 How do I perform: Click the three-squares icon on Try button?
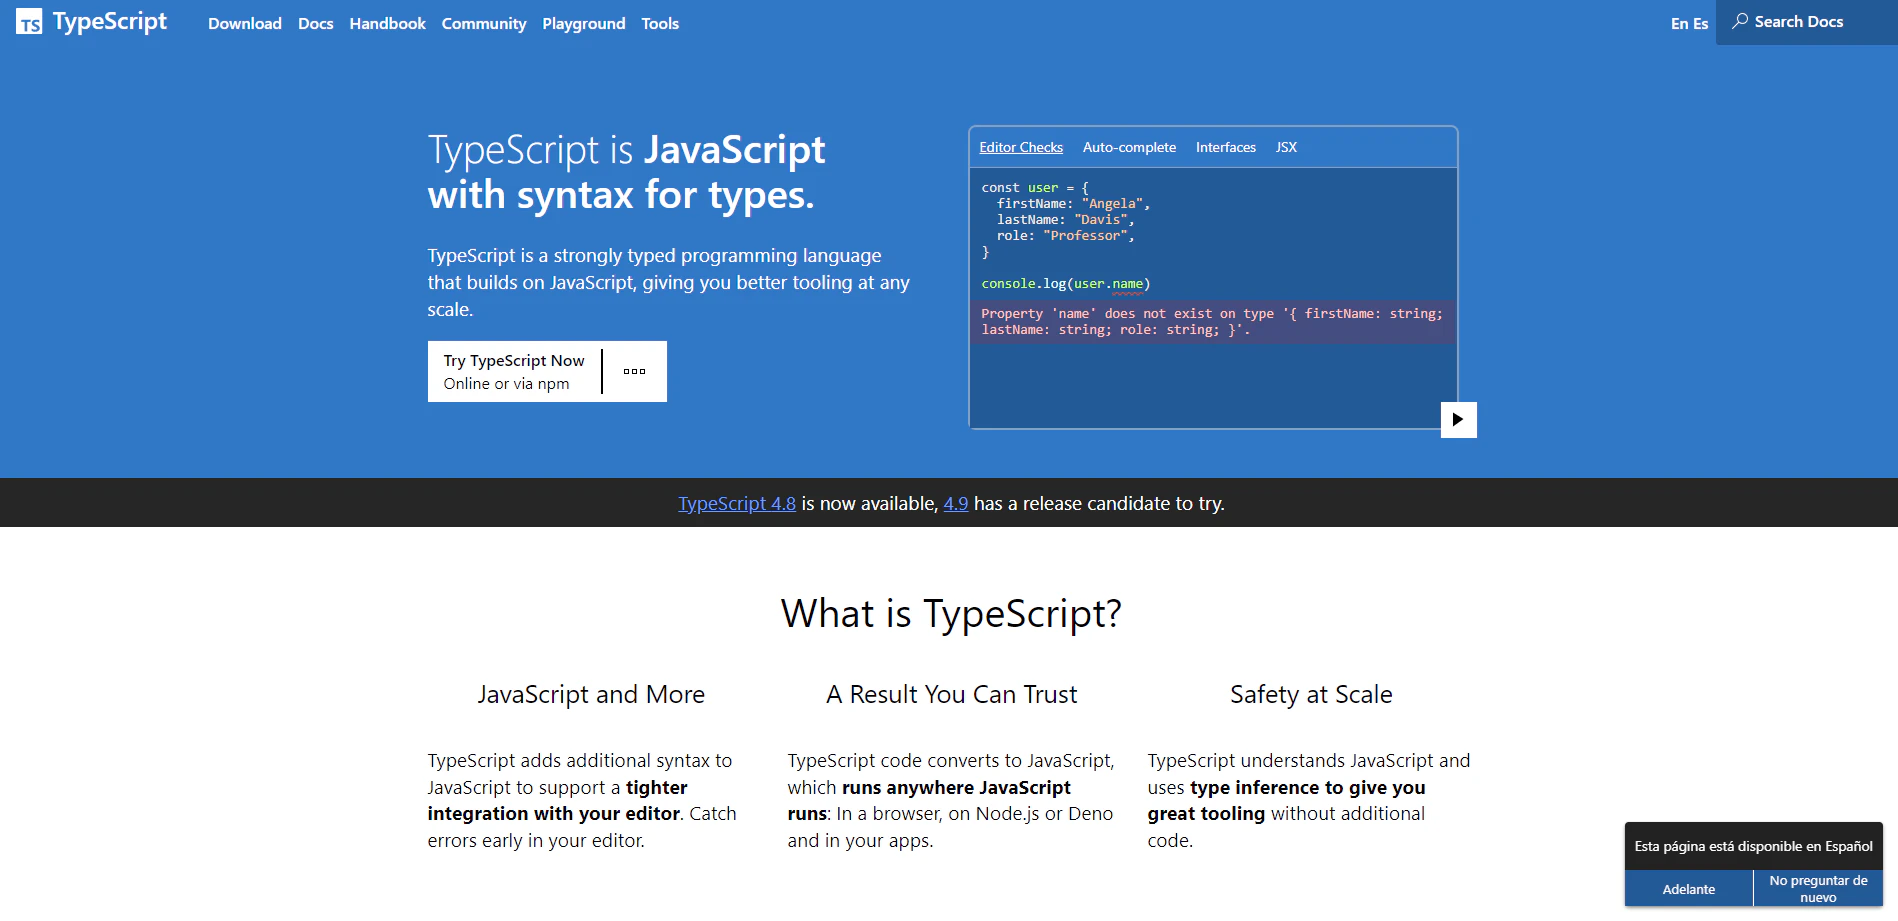[x=634, y=371]
